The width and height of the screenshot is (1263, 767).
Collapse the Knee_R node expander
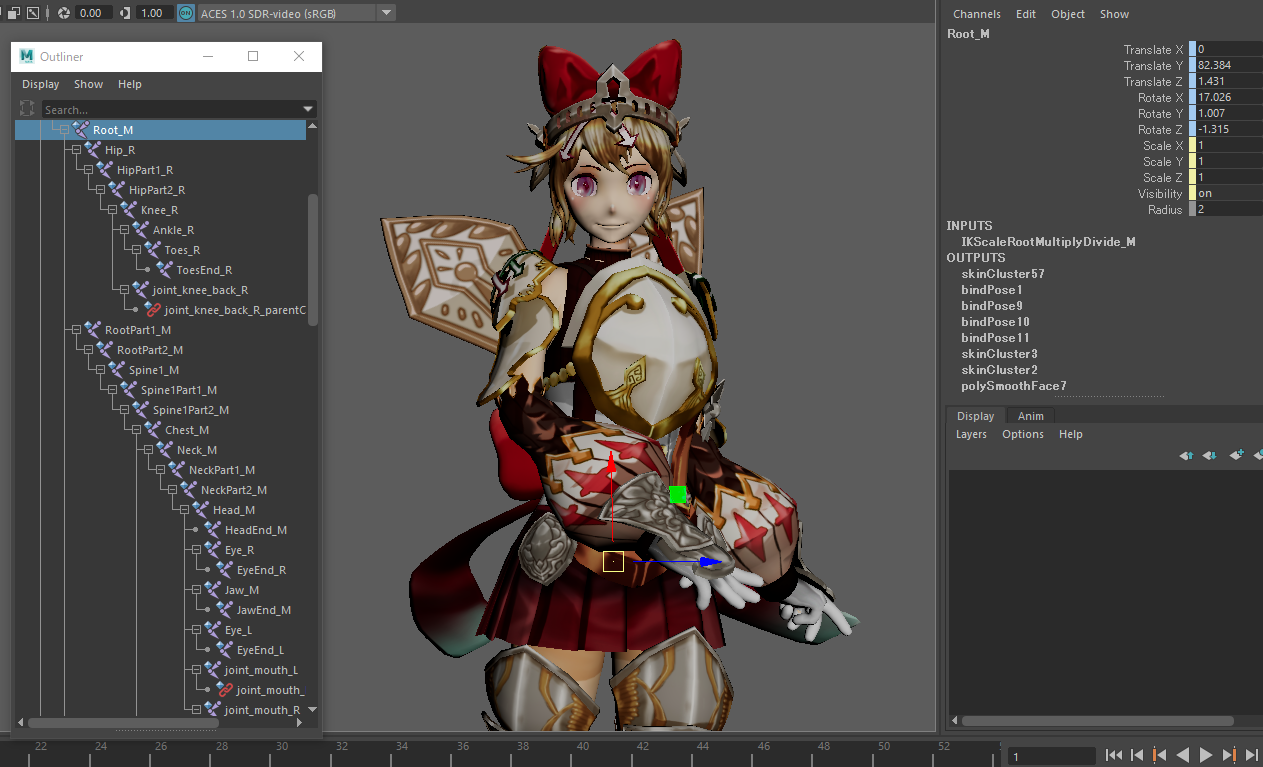click(112, 210)
